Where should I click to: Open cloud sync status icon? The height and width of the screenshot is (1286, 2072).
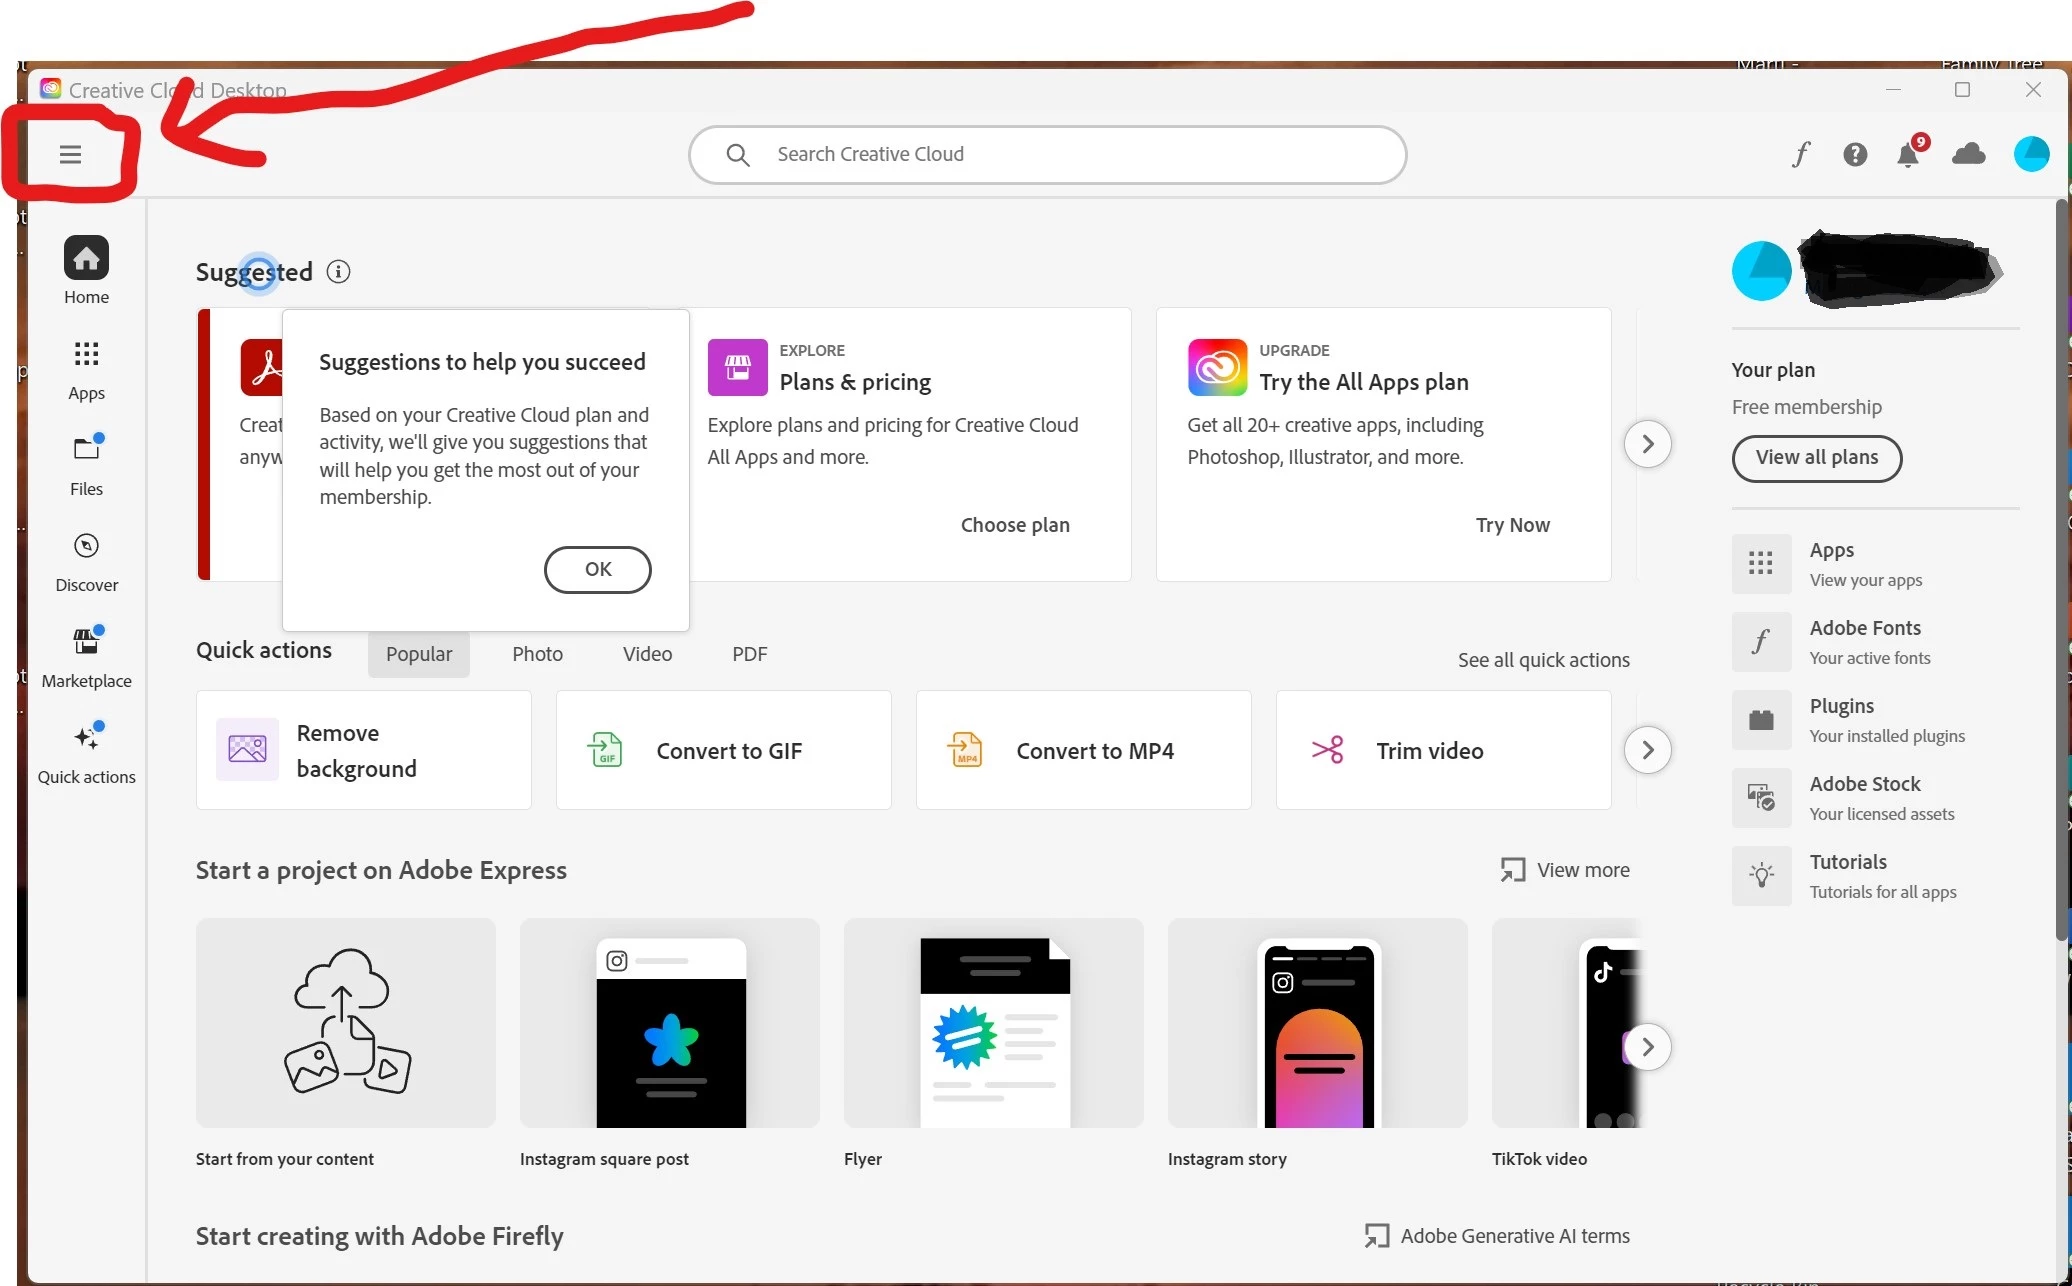tap(1968, 154)
